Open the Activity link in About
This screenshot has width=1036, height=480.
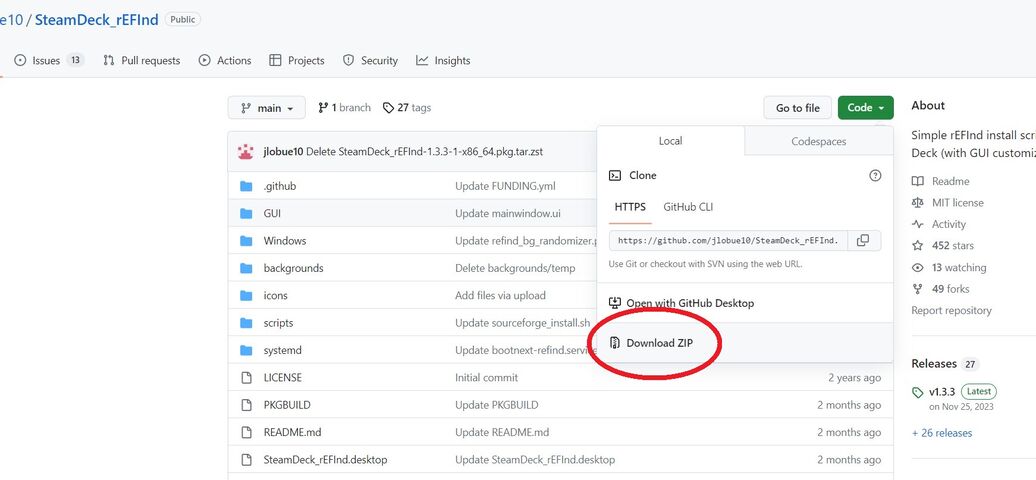point(939,224)
